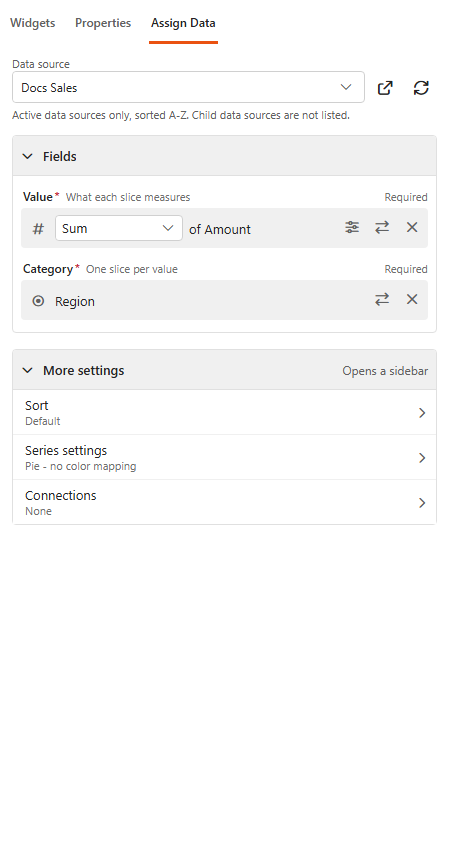This screenshot has height=846, width=449.
Task: Open the Sum aggregation dropdown
Action: (119, 228)
